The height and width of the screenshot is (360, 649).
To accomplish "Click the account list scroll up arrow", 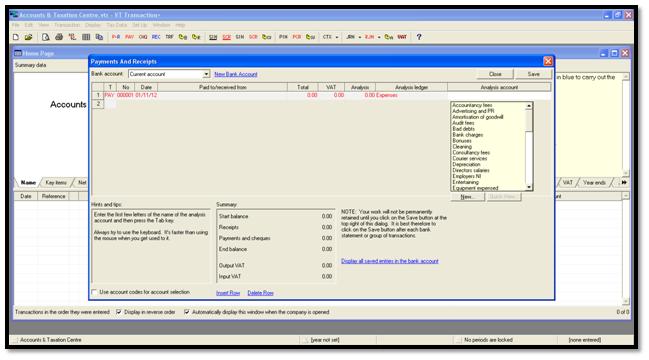I will click(x=529, y=106).
